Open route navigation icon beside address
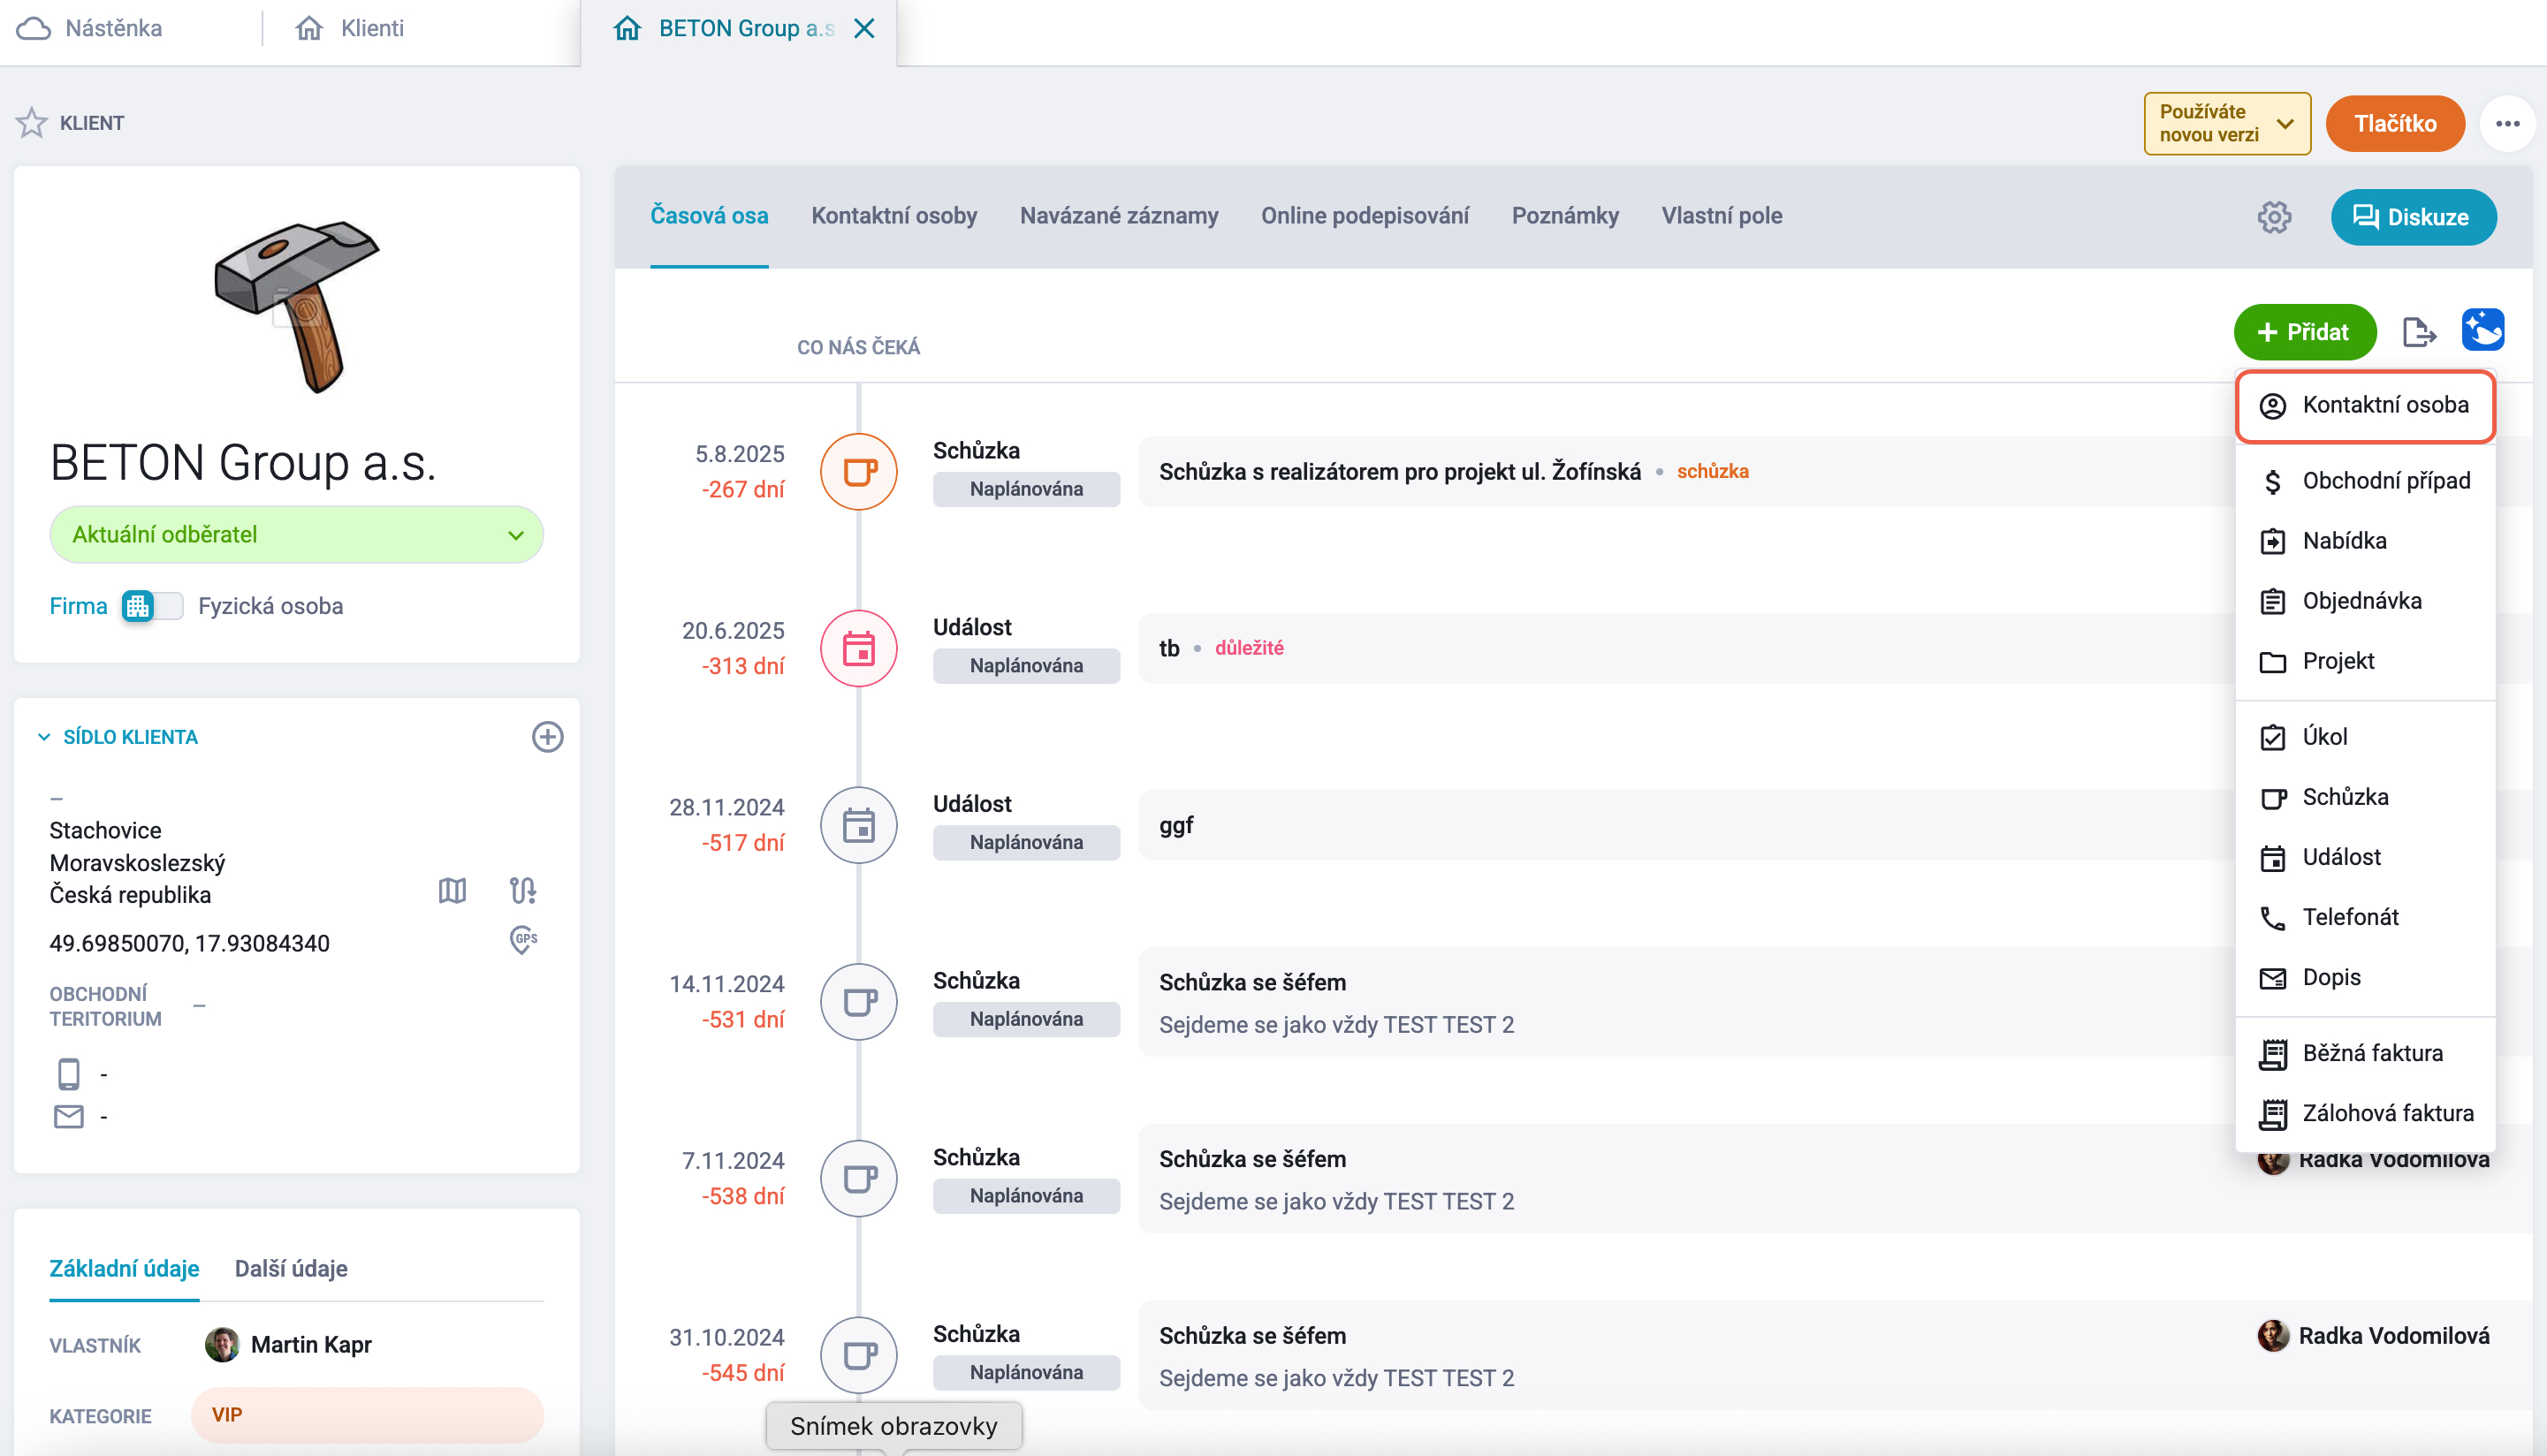Viewport: 2547px width, 1456px height. 523,890
